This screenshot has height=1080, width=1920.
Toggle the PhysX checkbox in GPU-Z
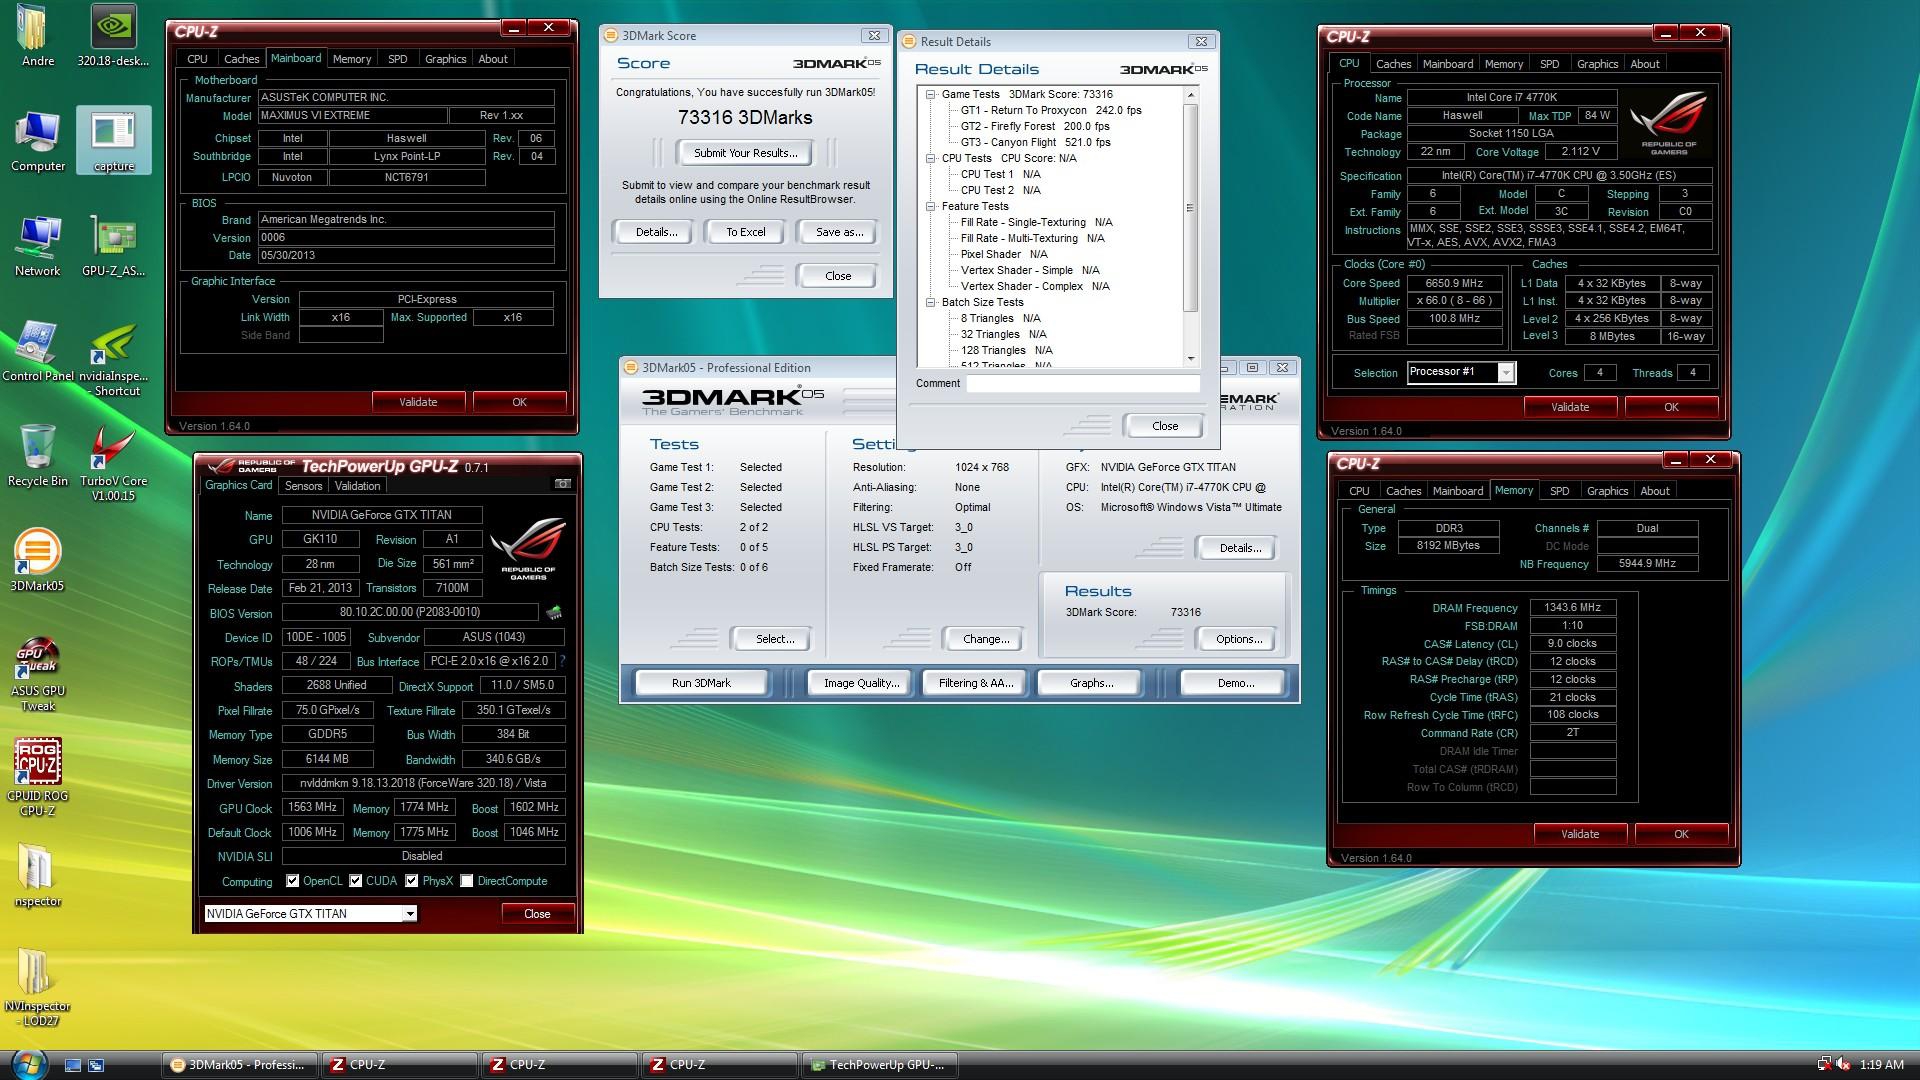411,881
